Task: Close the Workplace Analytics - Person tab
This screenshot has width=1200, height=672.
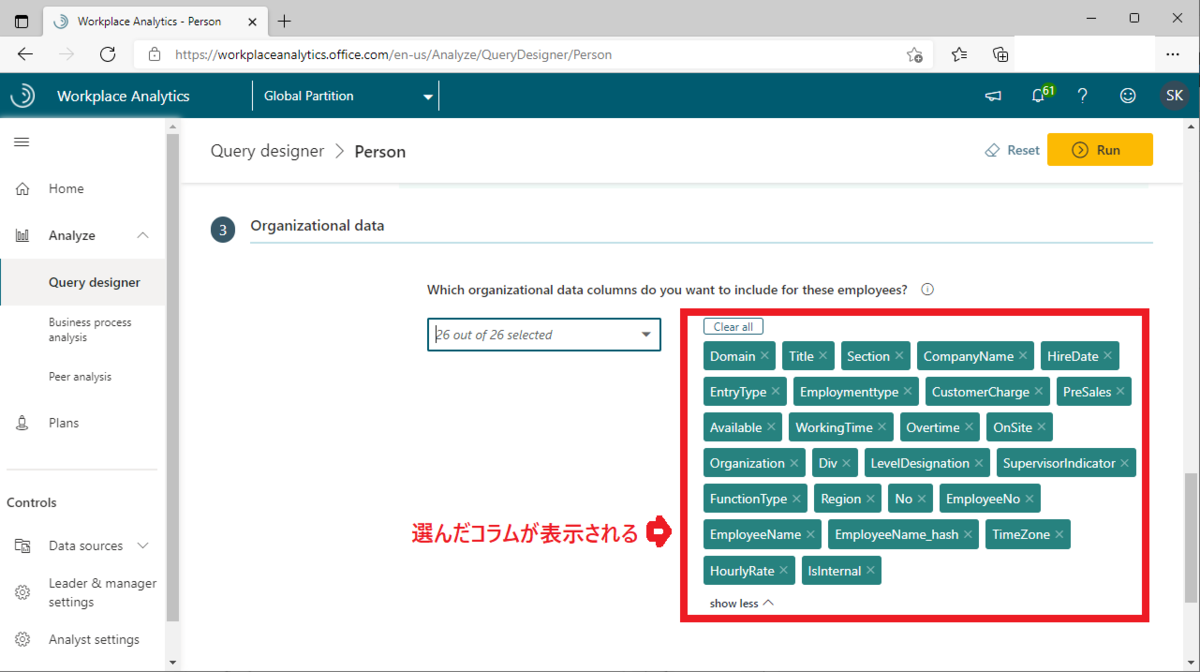Action: tap(252, 21)
